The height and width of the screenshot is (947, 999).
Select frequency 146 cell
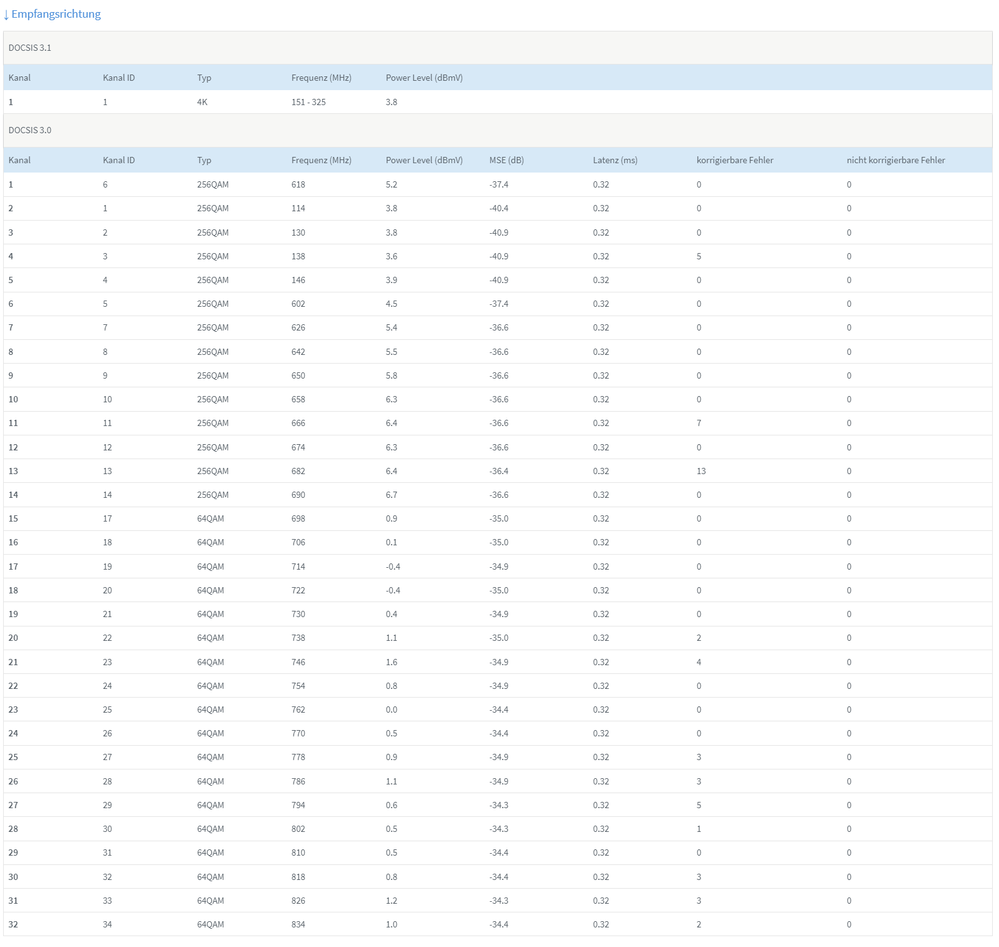298,280
